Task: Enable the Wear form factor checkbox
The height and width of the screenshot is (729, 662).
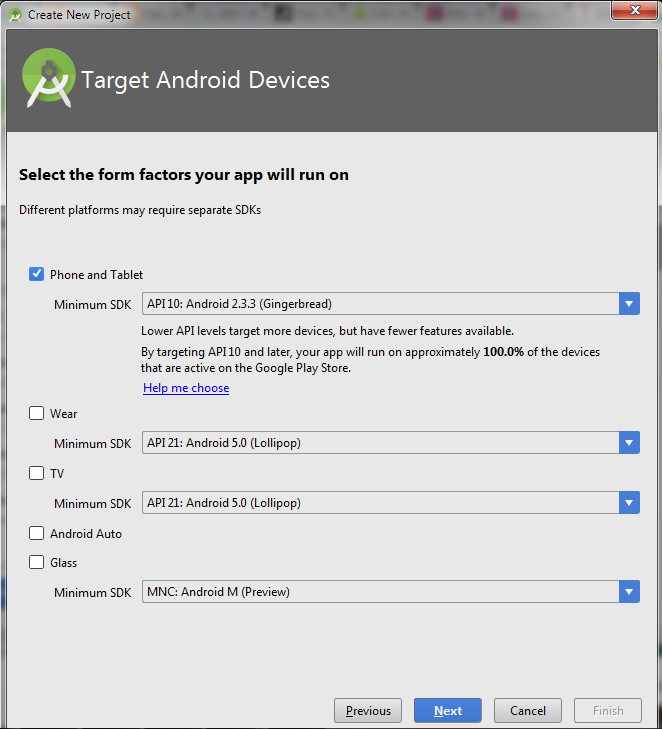Action: coord(37,413)
